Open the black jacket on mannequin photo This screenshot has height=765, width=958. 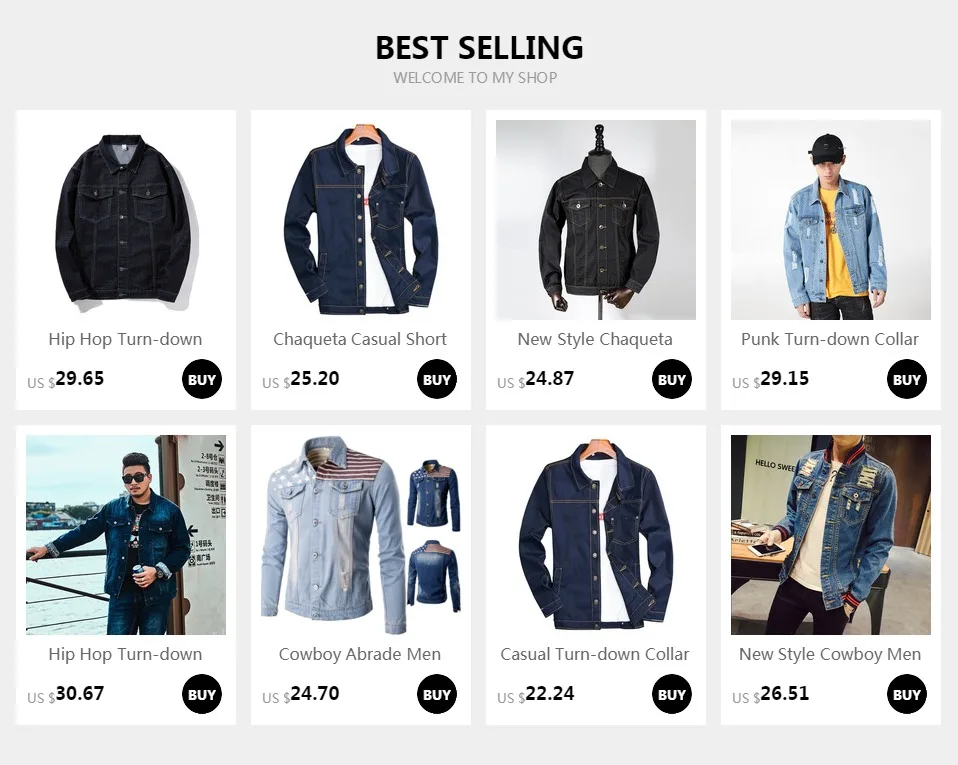596,220
